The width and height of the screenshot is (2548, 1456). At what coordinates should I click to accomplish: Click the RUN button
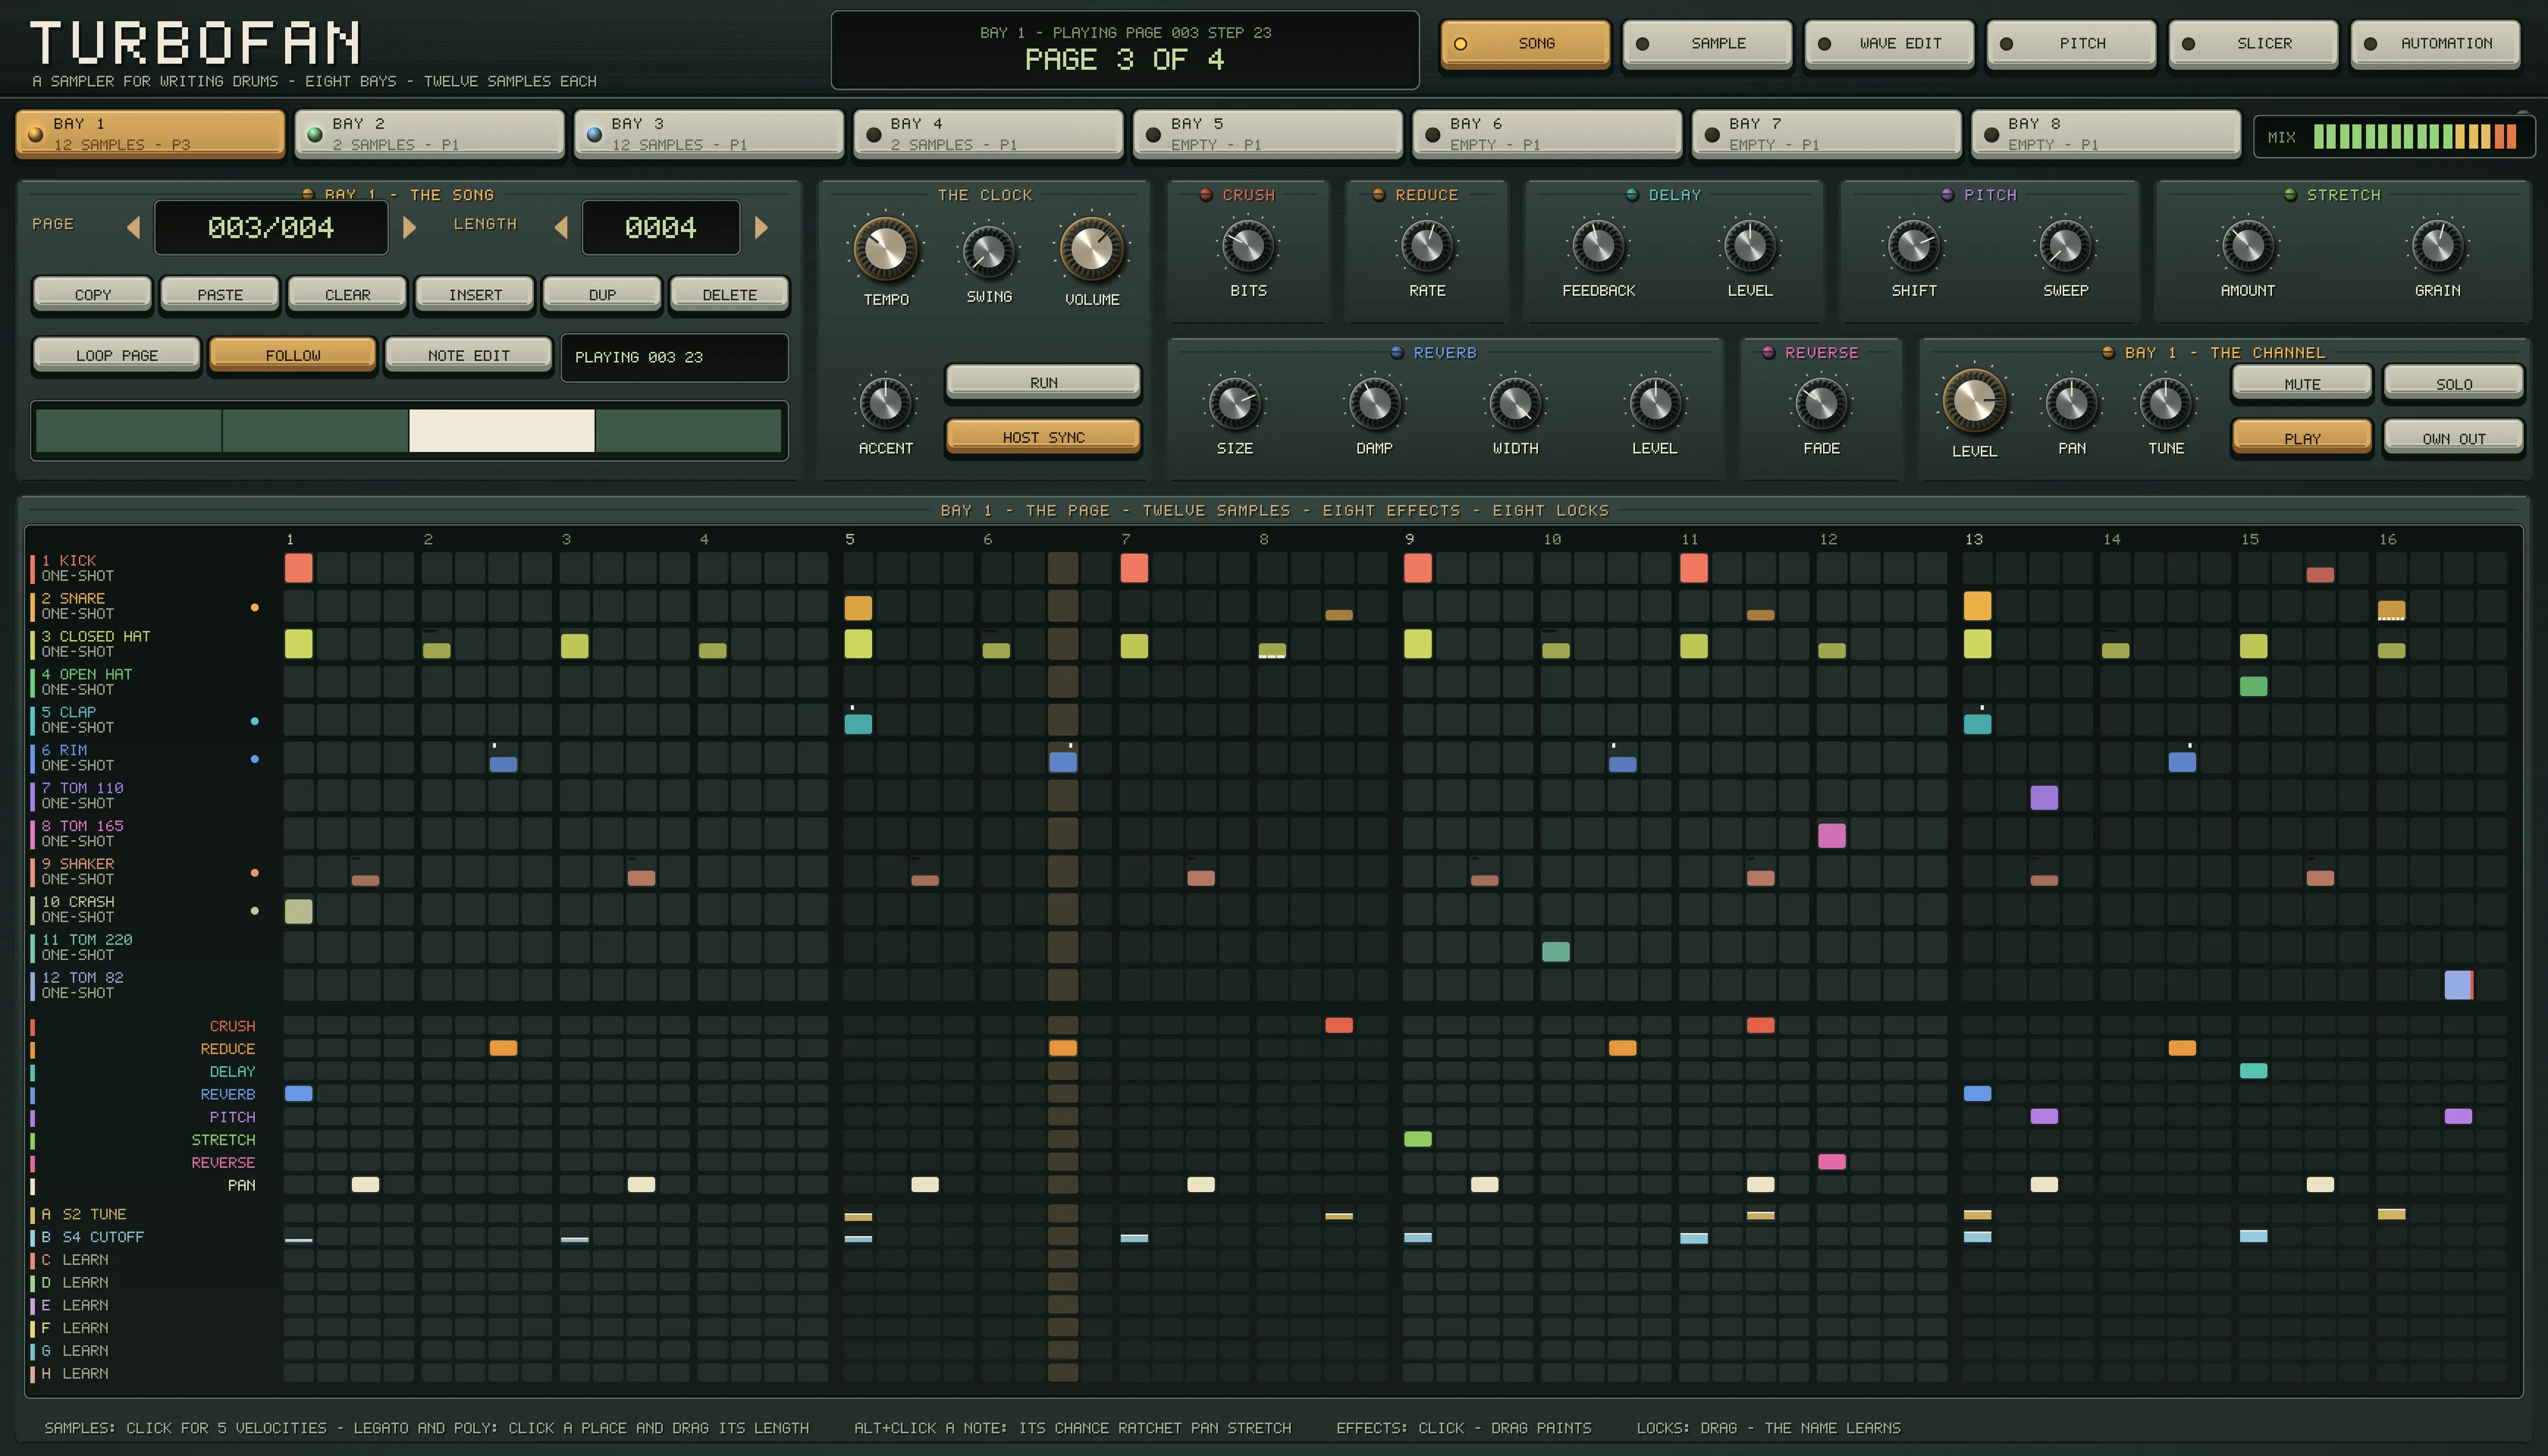[x=1043, y=382]
